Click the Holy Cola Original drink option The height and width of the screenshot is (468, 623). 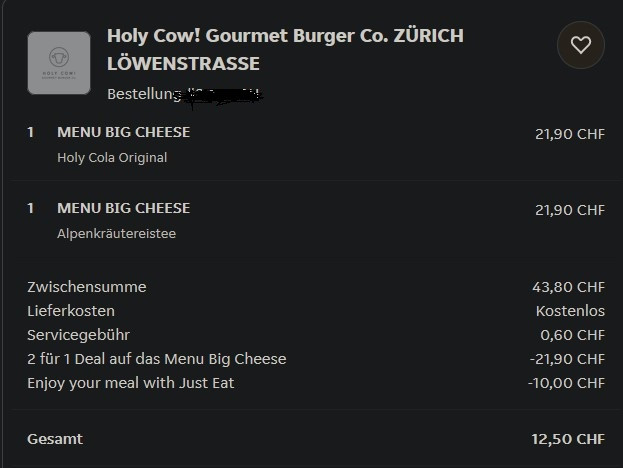(x=112, y=157)
